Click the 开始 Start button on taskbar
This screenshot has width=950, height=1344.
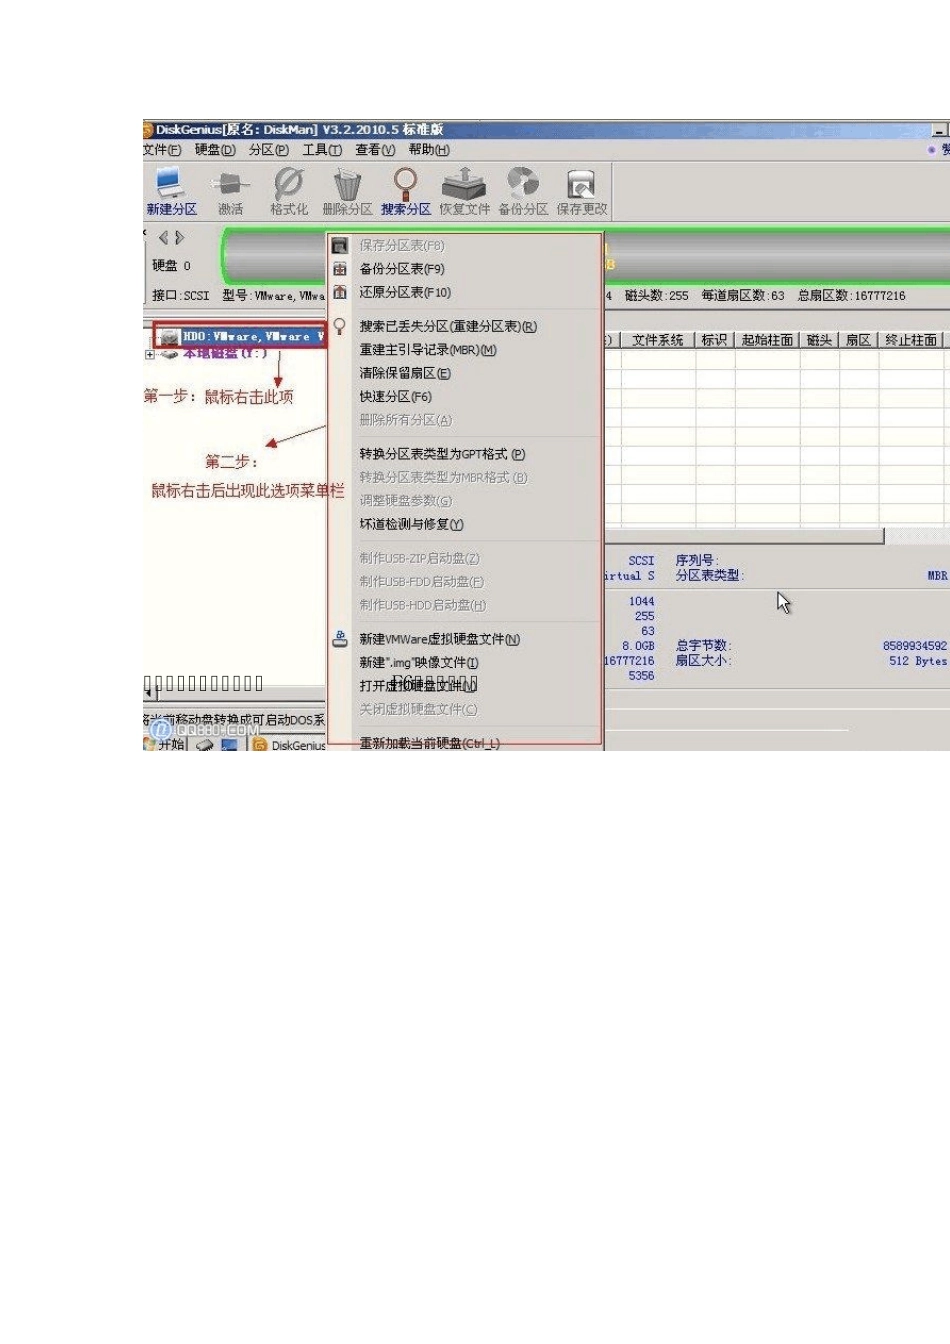pyautogui.click(x=166, y=744)
